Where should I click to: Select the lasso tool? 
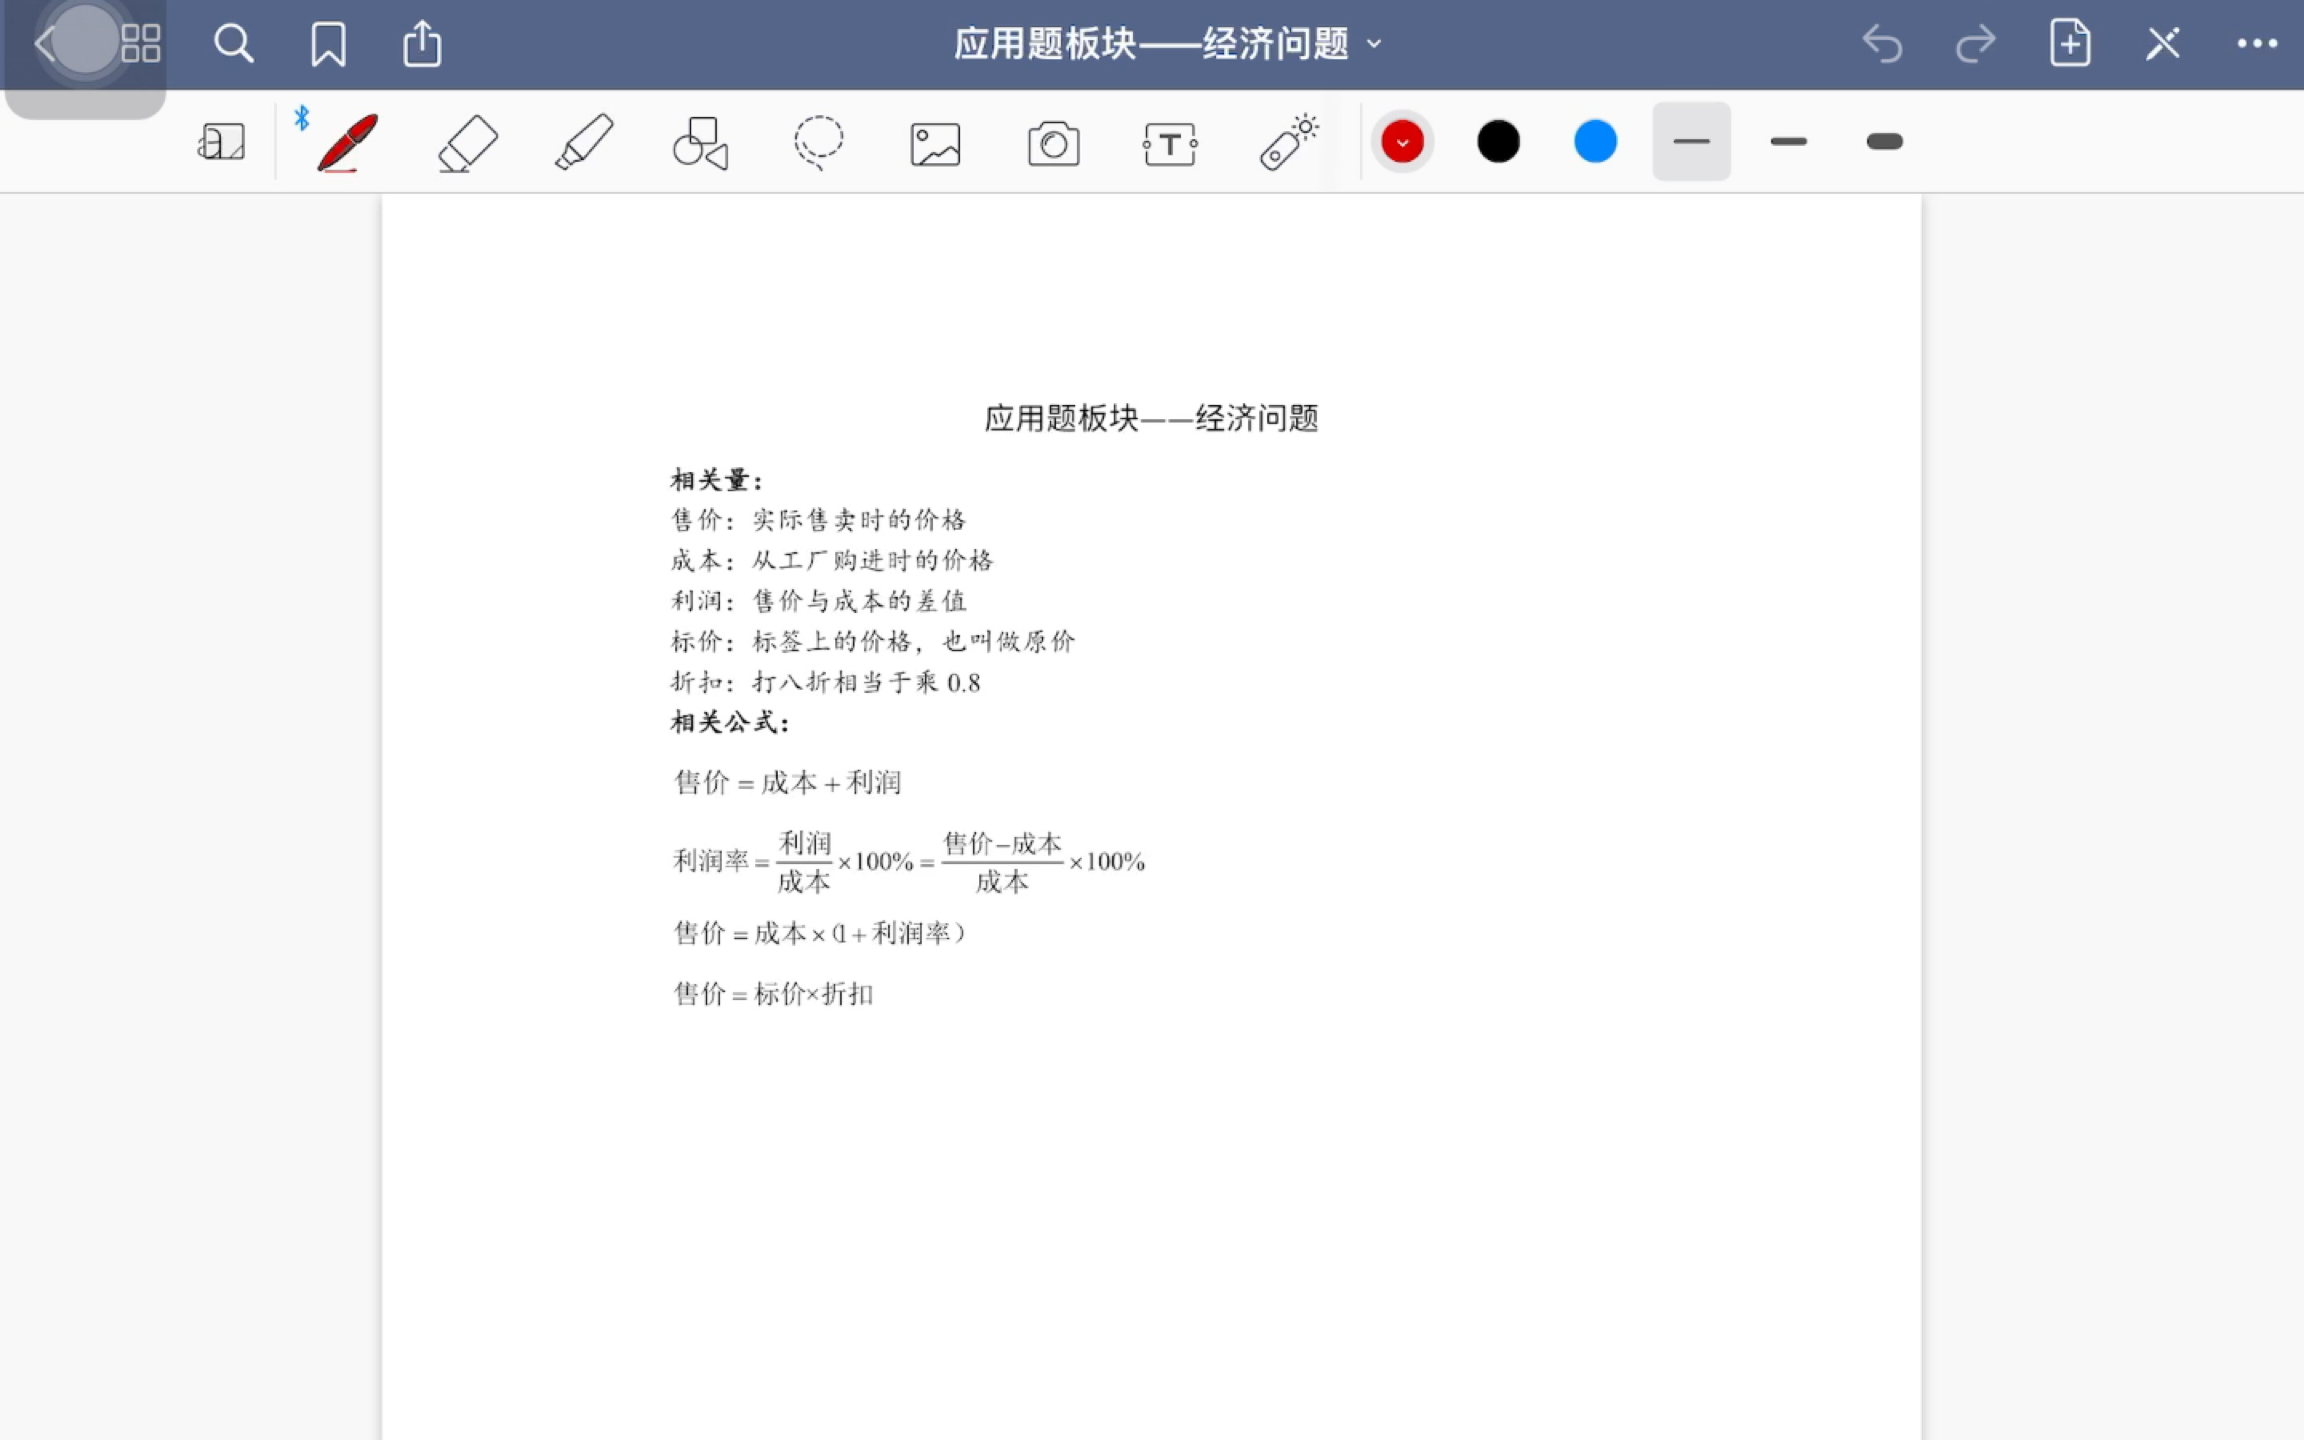point(818,142)
